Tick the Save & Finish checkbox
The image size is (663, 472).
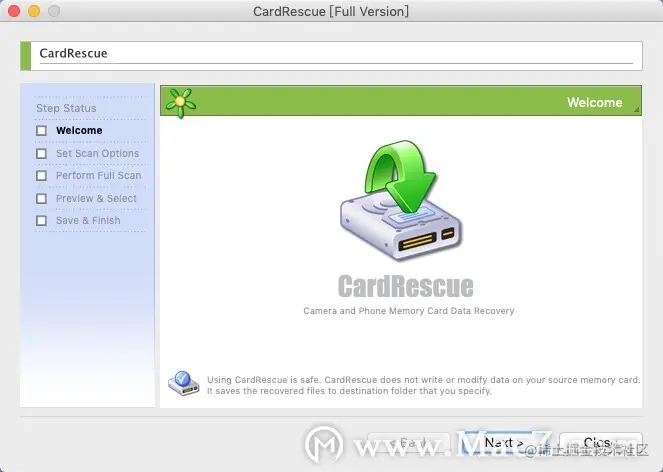[x=41, y=220]
